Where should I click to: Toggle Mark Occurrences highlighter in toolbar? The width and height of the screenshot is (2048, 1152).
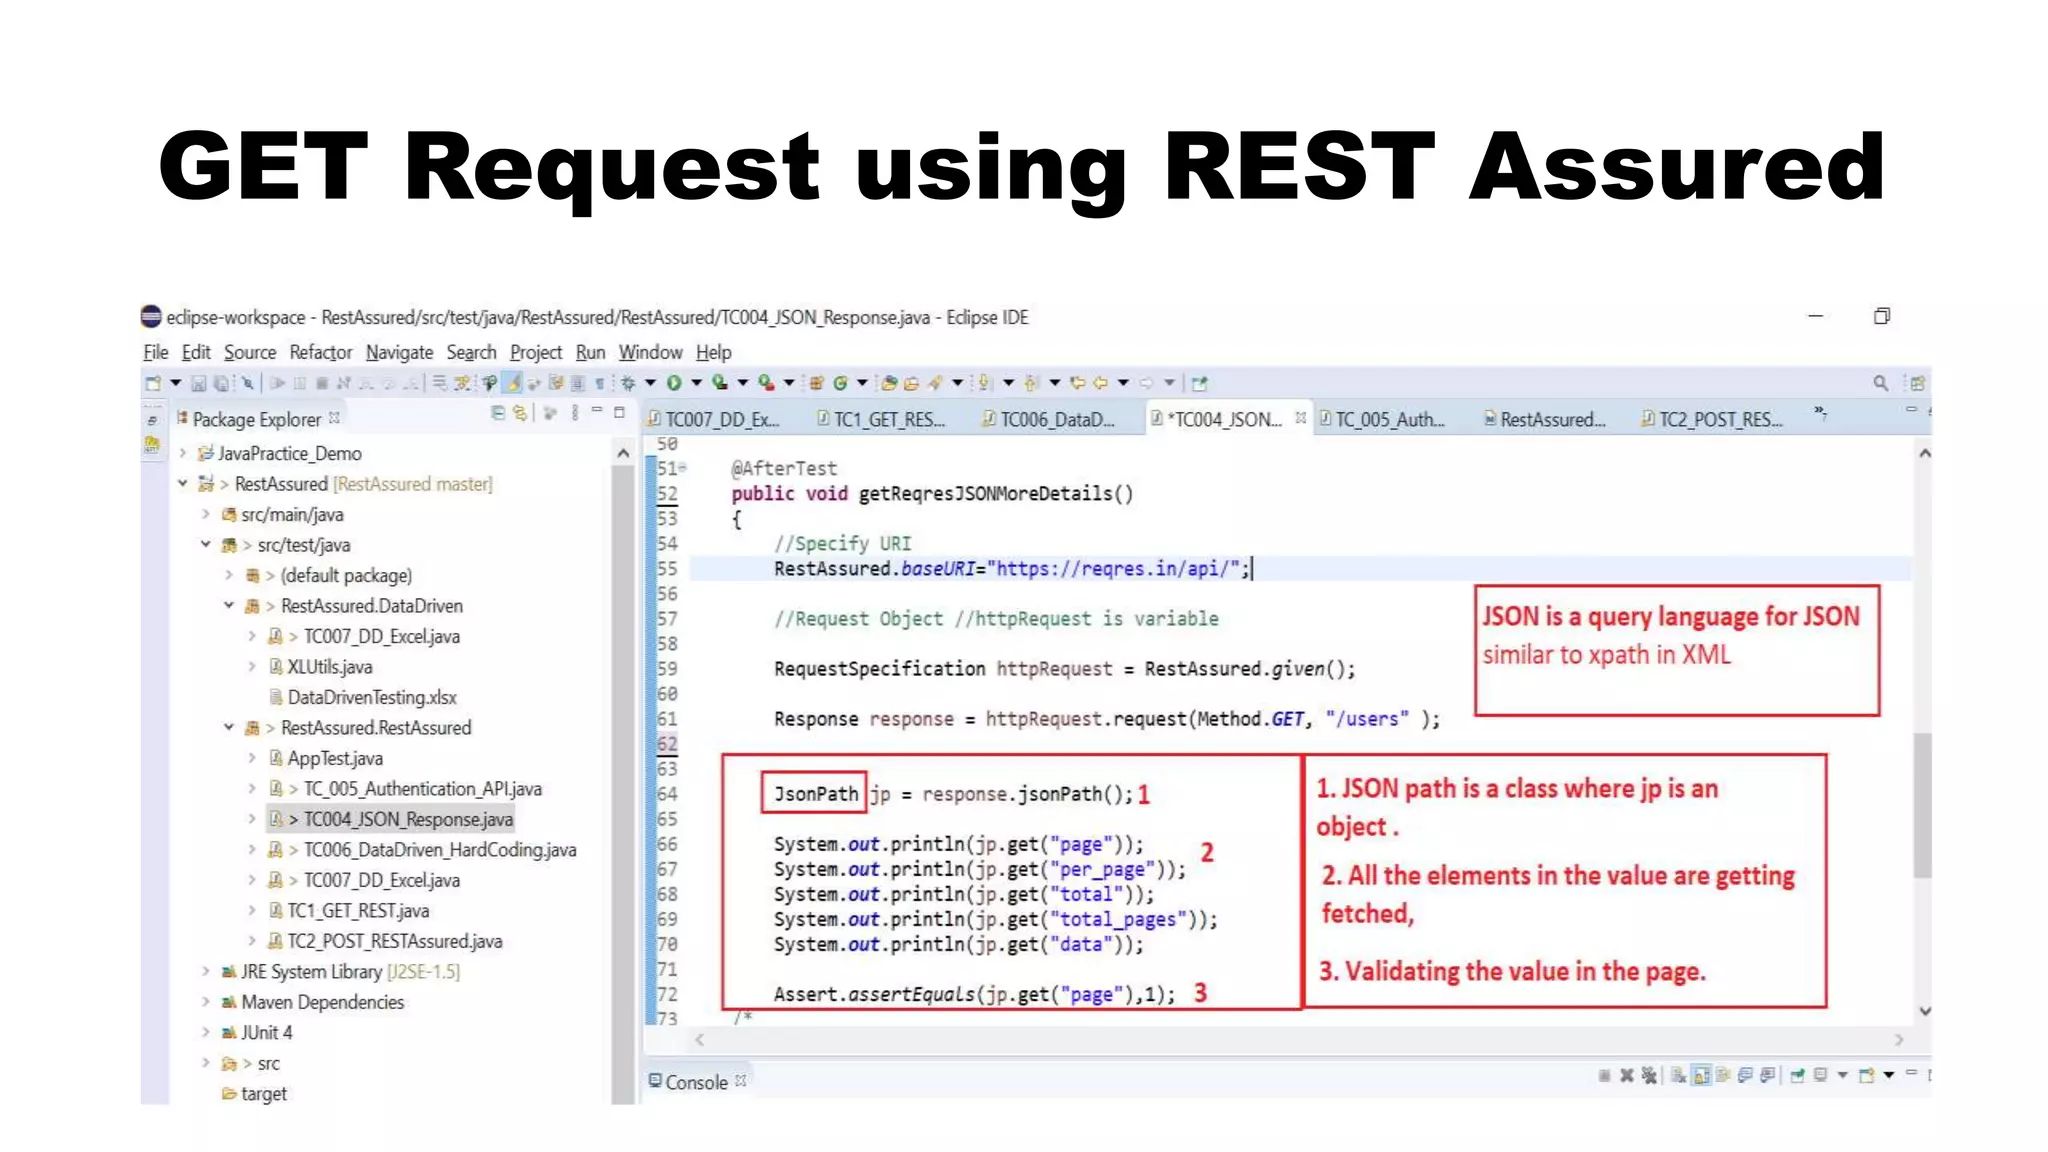[512, 383]
